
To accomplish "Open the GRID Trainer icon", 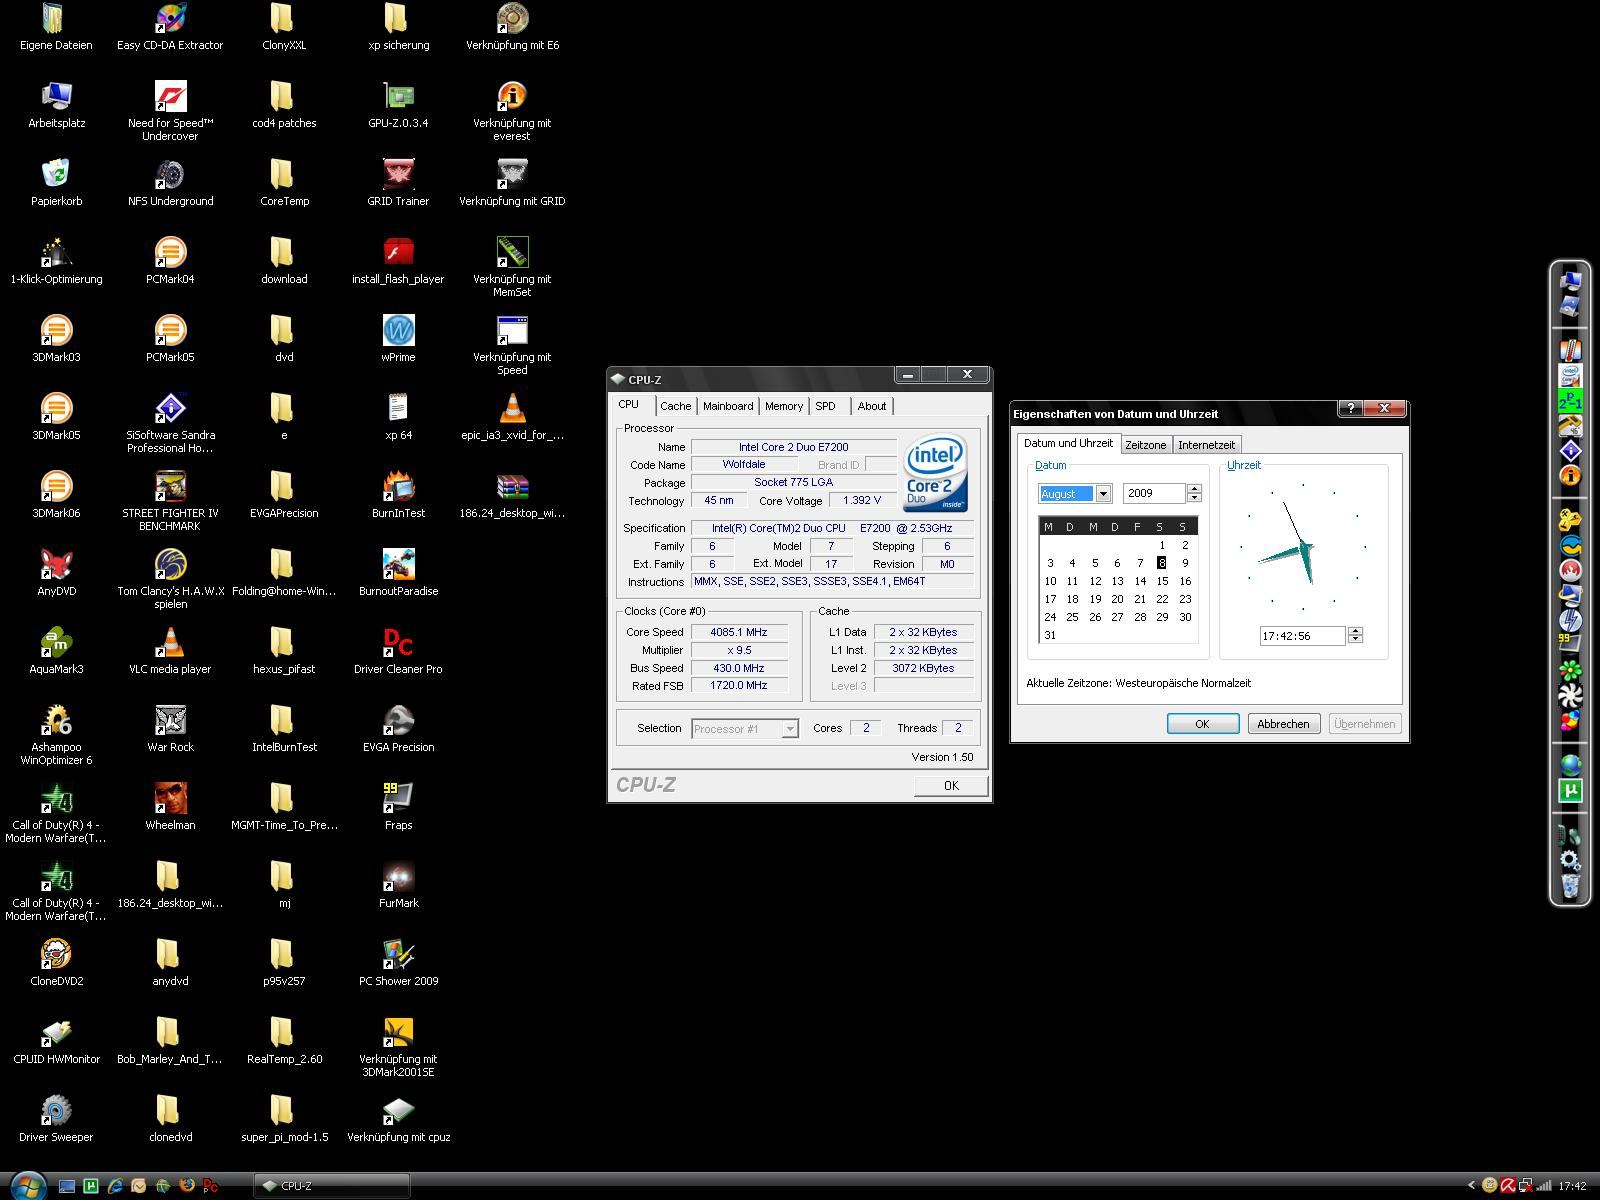I will tap(398, 183).
